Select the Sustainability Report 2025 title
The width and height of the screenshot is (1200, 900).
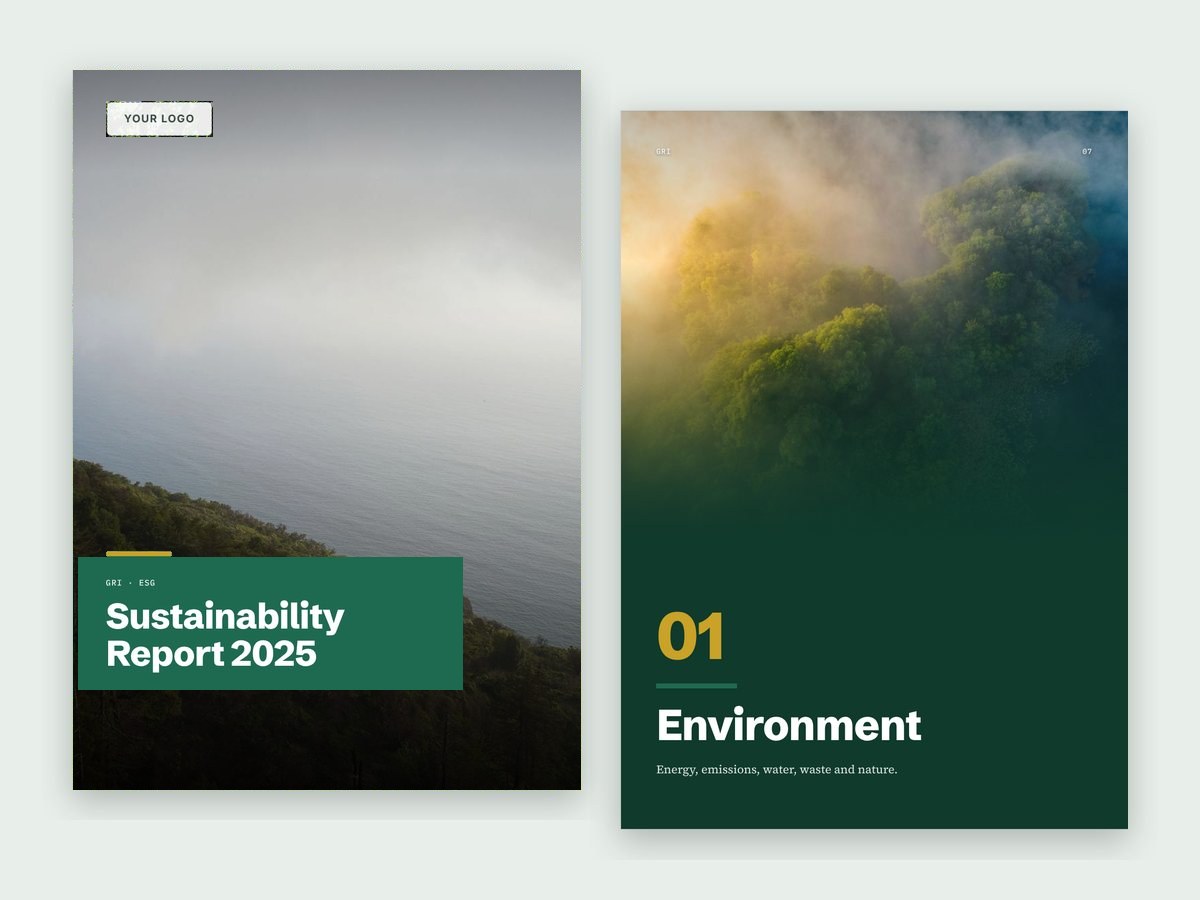[x=225, y=635]
